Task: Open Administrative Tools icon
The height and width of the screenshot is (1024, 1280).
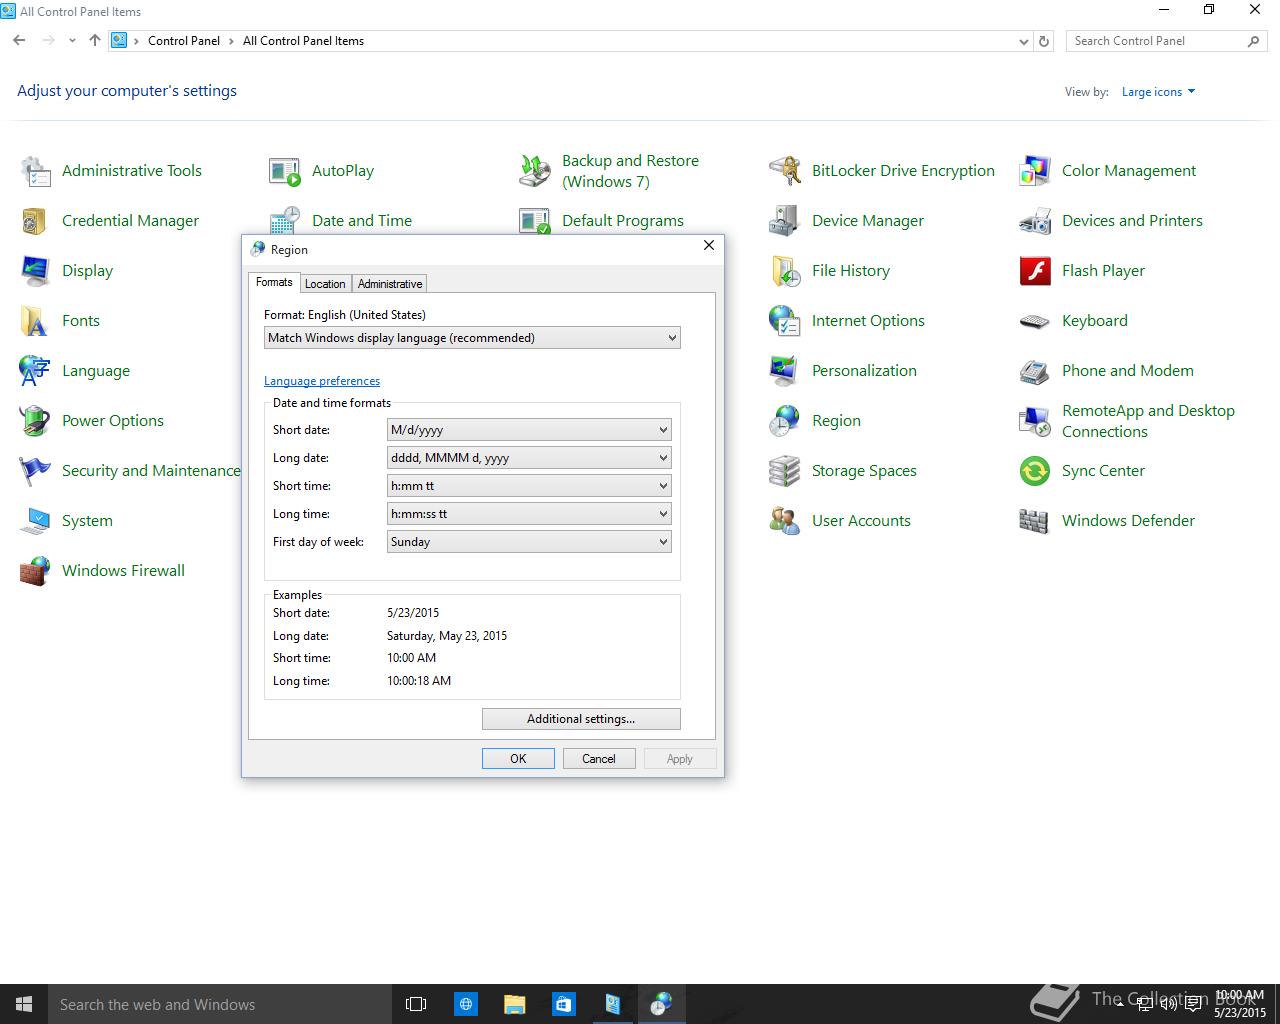Action: (36, 171)
